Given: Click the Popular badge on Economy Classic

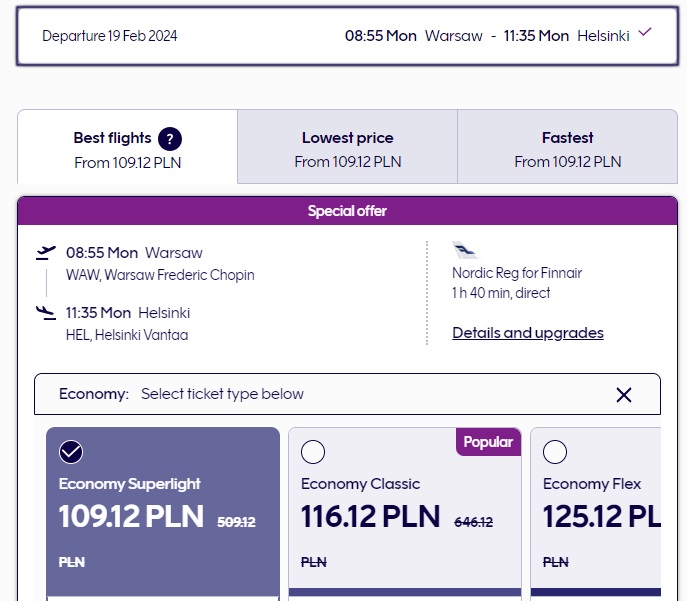Looking at the screenshot, I should coord(488,442).
